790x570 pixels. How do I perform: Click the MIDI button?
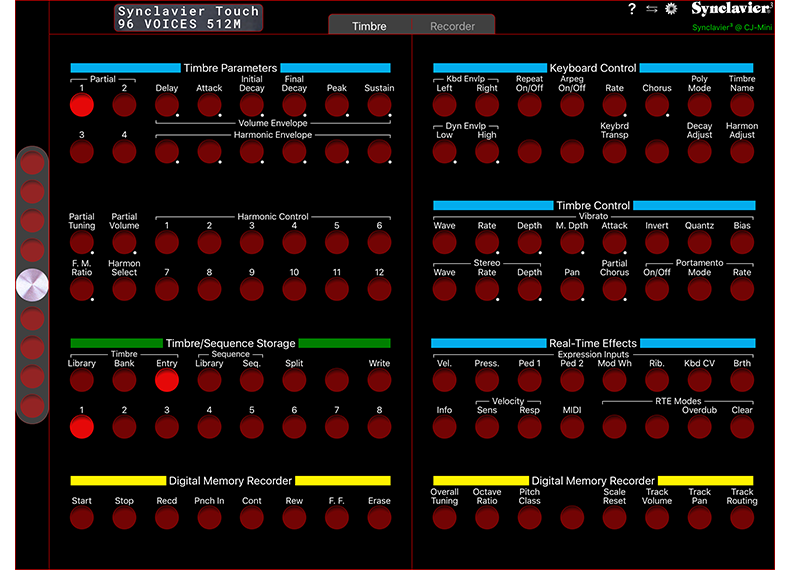pyautogui.click(x=572, y=427)
